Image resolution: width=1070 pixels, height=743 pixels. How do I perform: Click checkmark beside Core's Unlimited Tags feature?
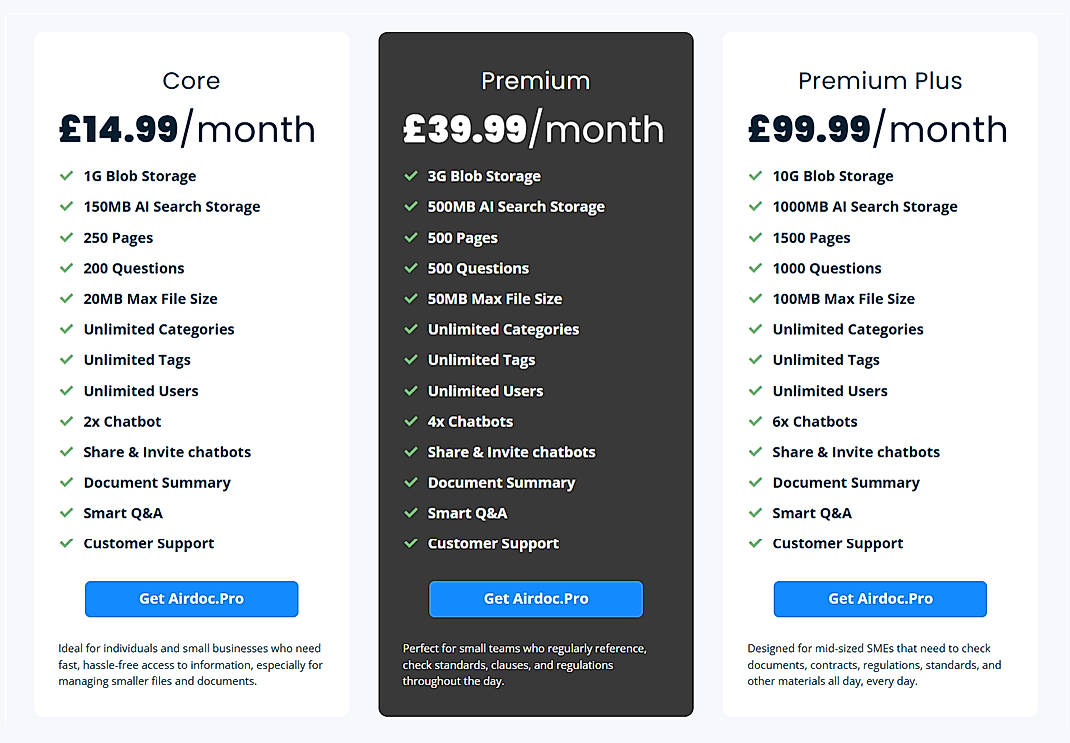click(65, 360)
